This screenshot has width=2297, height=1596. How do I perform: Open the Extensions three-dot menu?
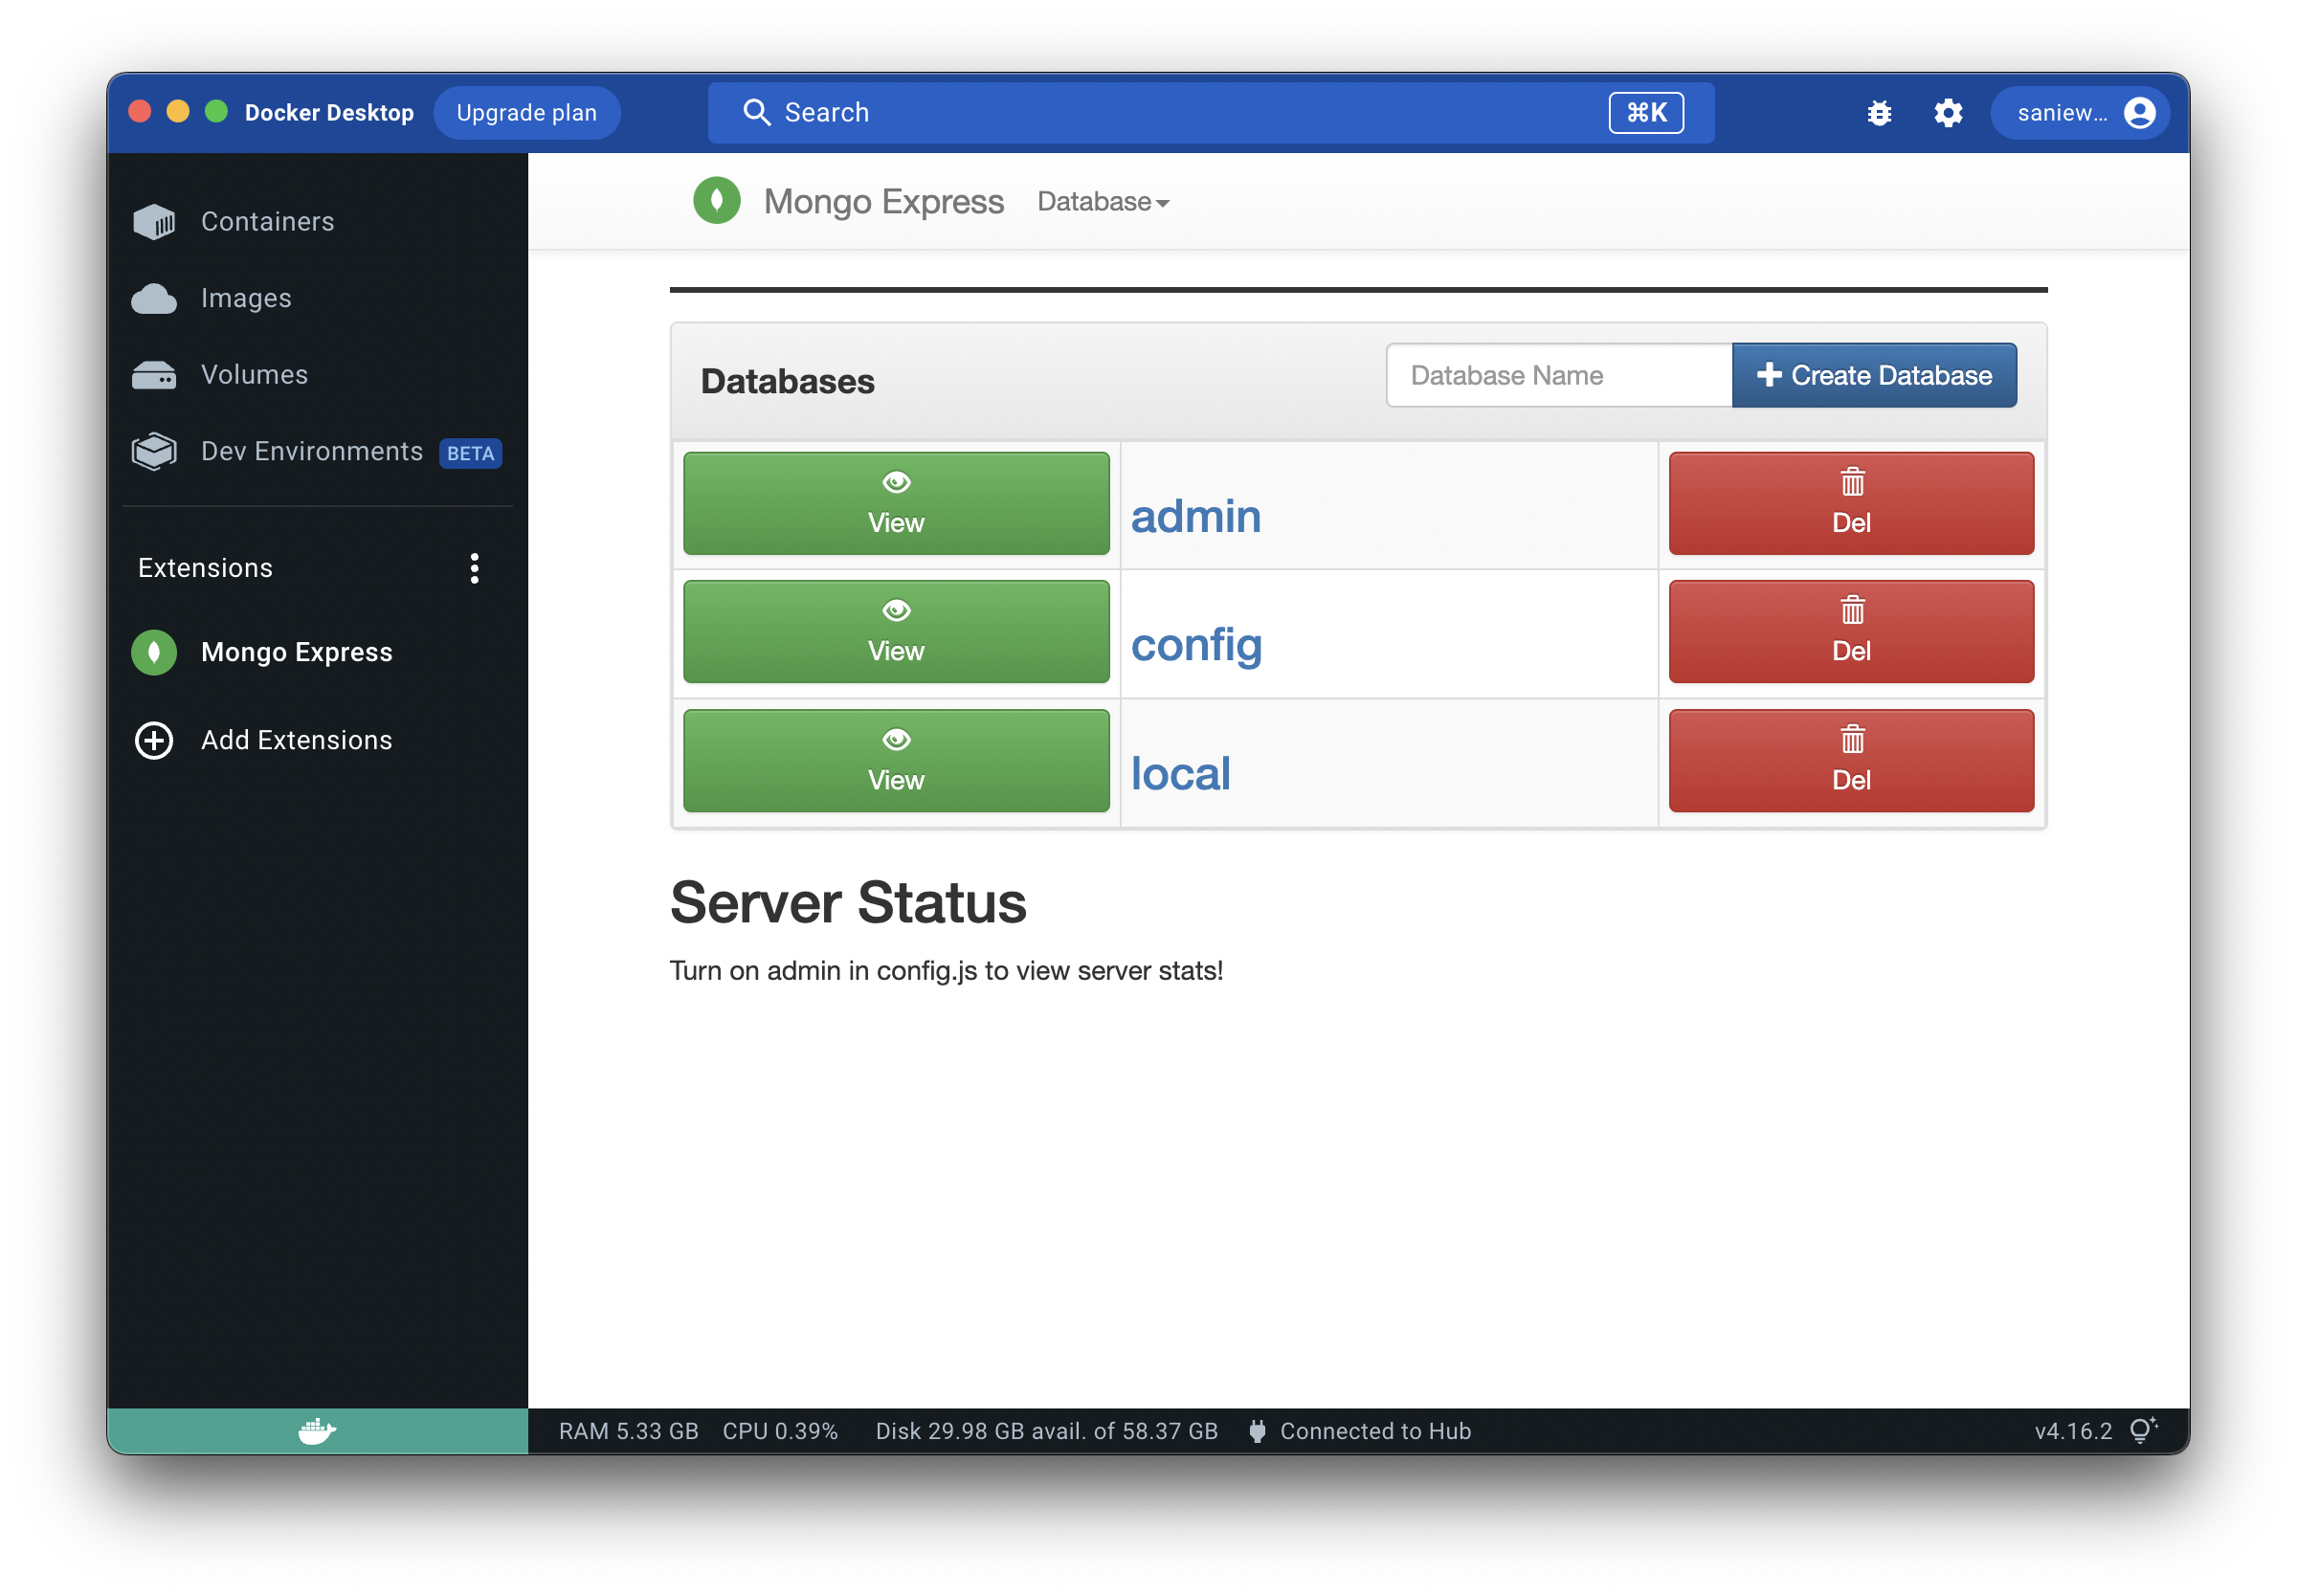(x=474, y=568)
